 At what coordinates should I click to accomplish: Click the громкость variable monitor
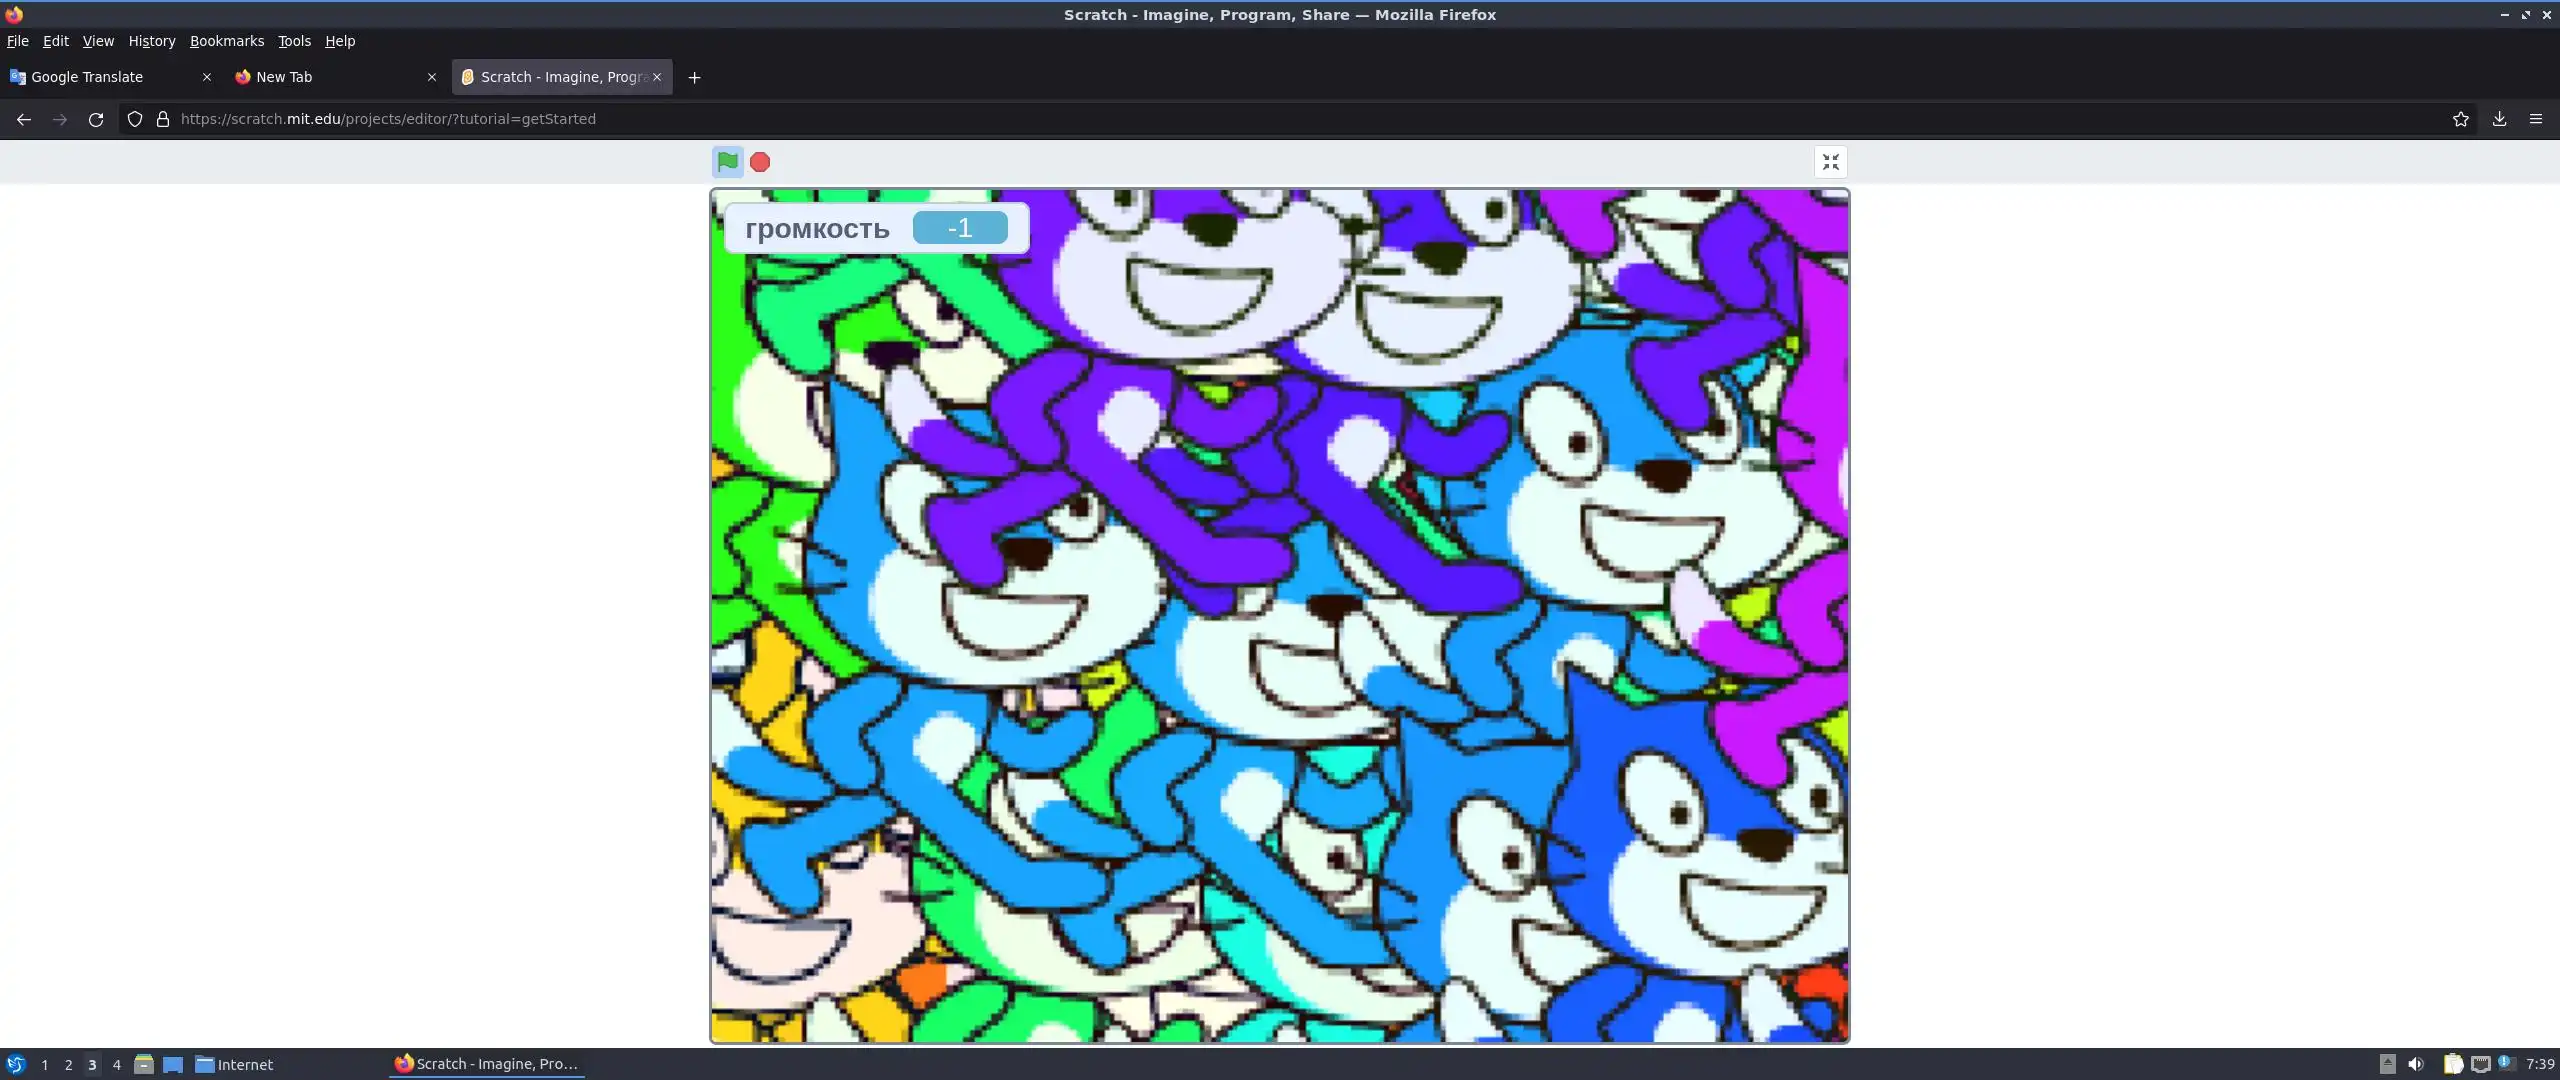[875, 228]
